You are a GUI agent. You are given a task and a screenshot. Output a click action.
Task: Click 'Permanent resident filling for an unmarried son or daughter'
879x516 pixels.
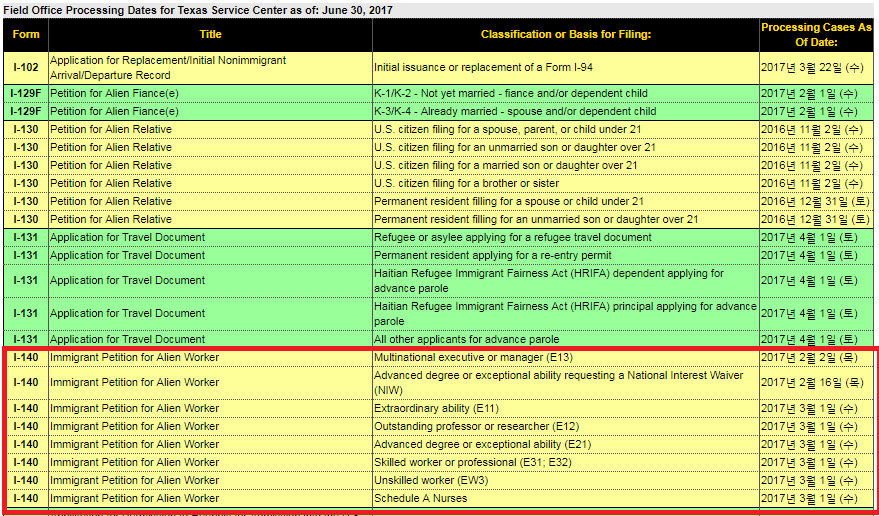click(x=536, y=219)
